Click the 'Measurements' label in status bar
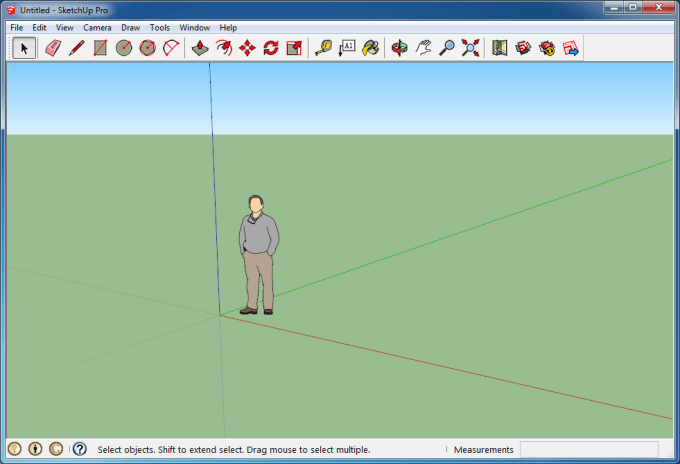Viewport: 680px width, 464px height. tap(484, 450)
